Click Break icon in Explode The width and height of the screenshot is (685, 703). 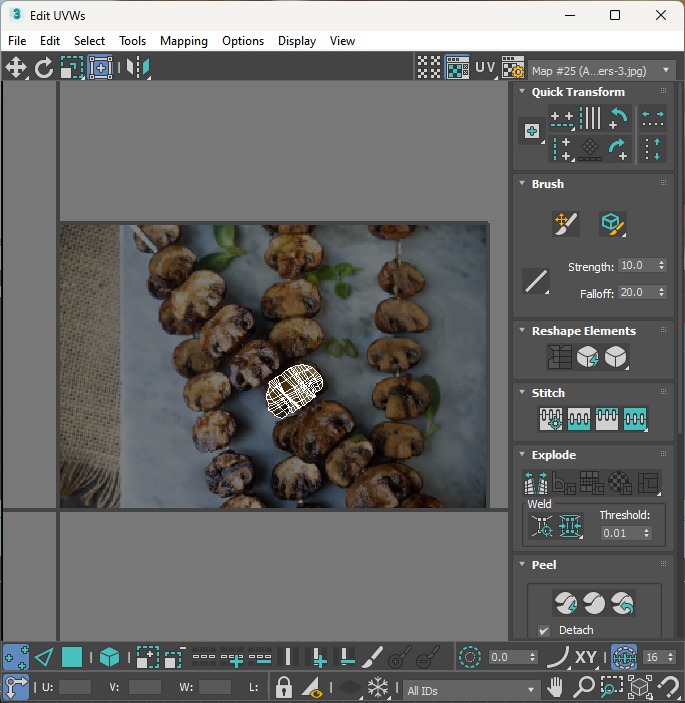click(x=536, y=482)
